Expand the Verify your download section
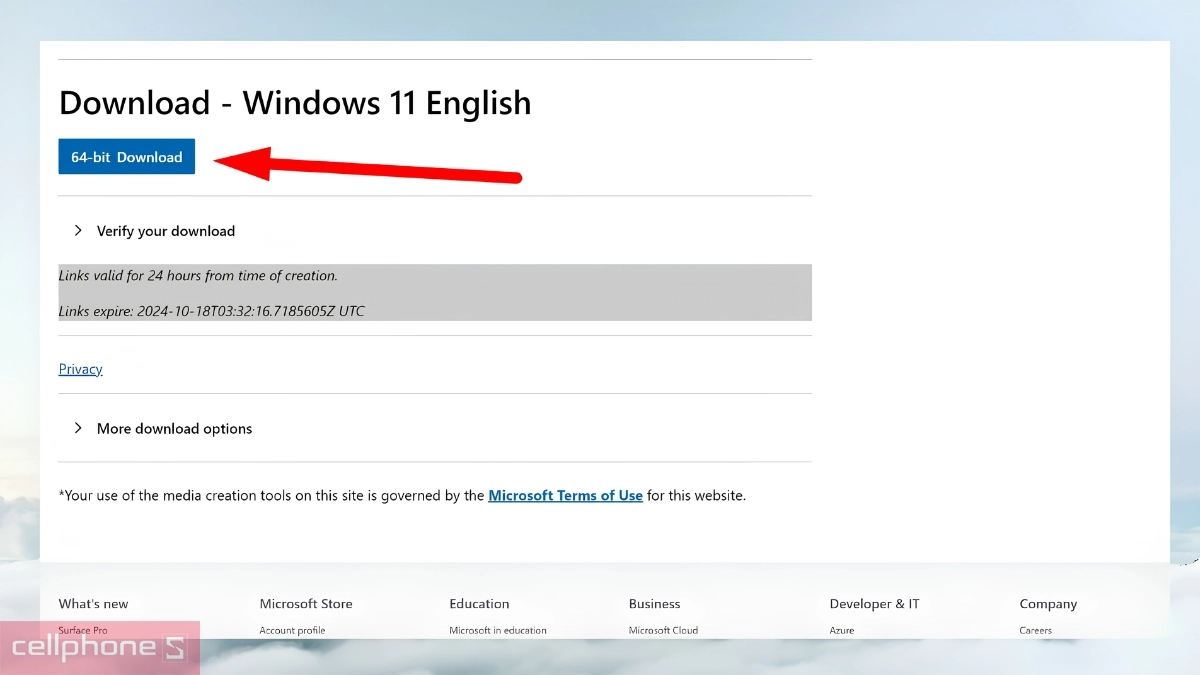Viewport: 1200px width, 675px height. pyautogui.click(x=155, y=231)
